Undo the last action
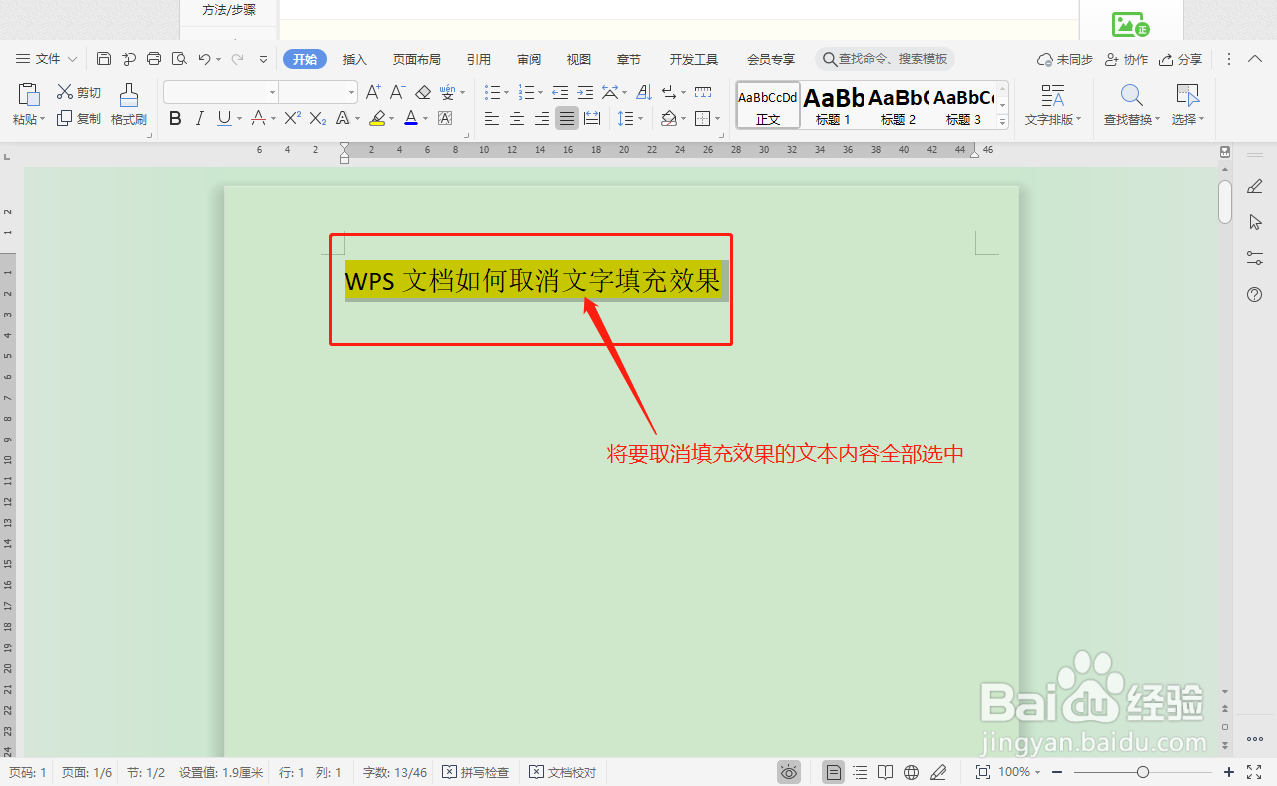 point(204,59)
